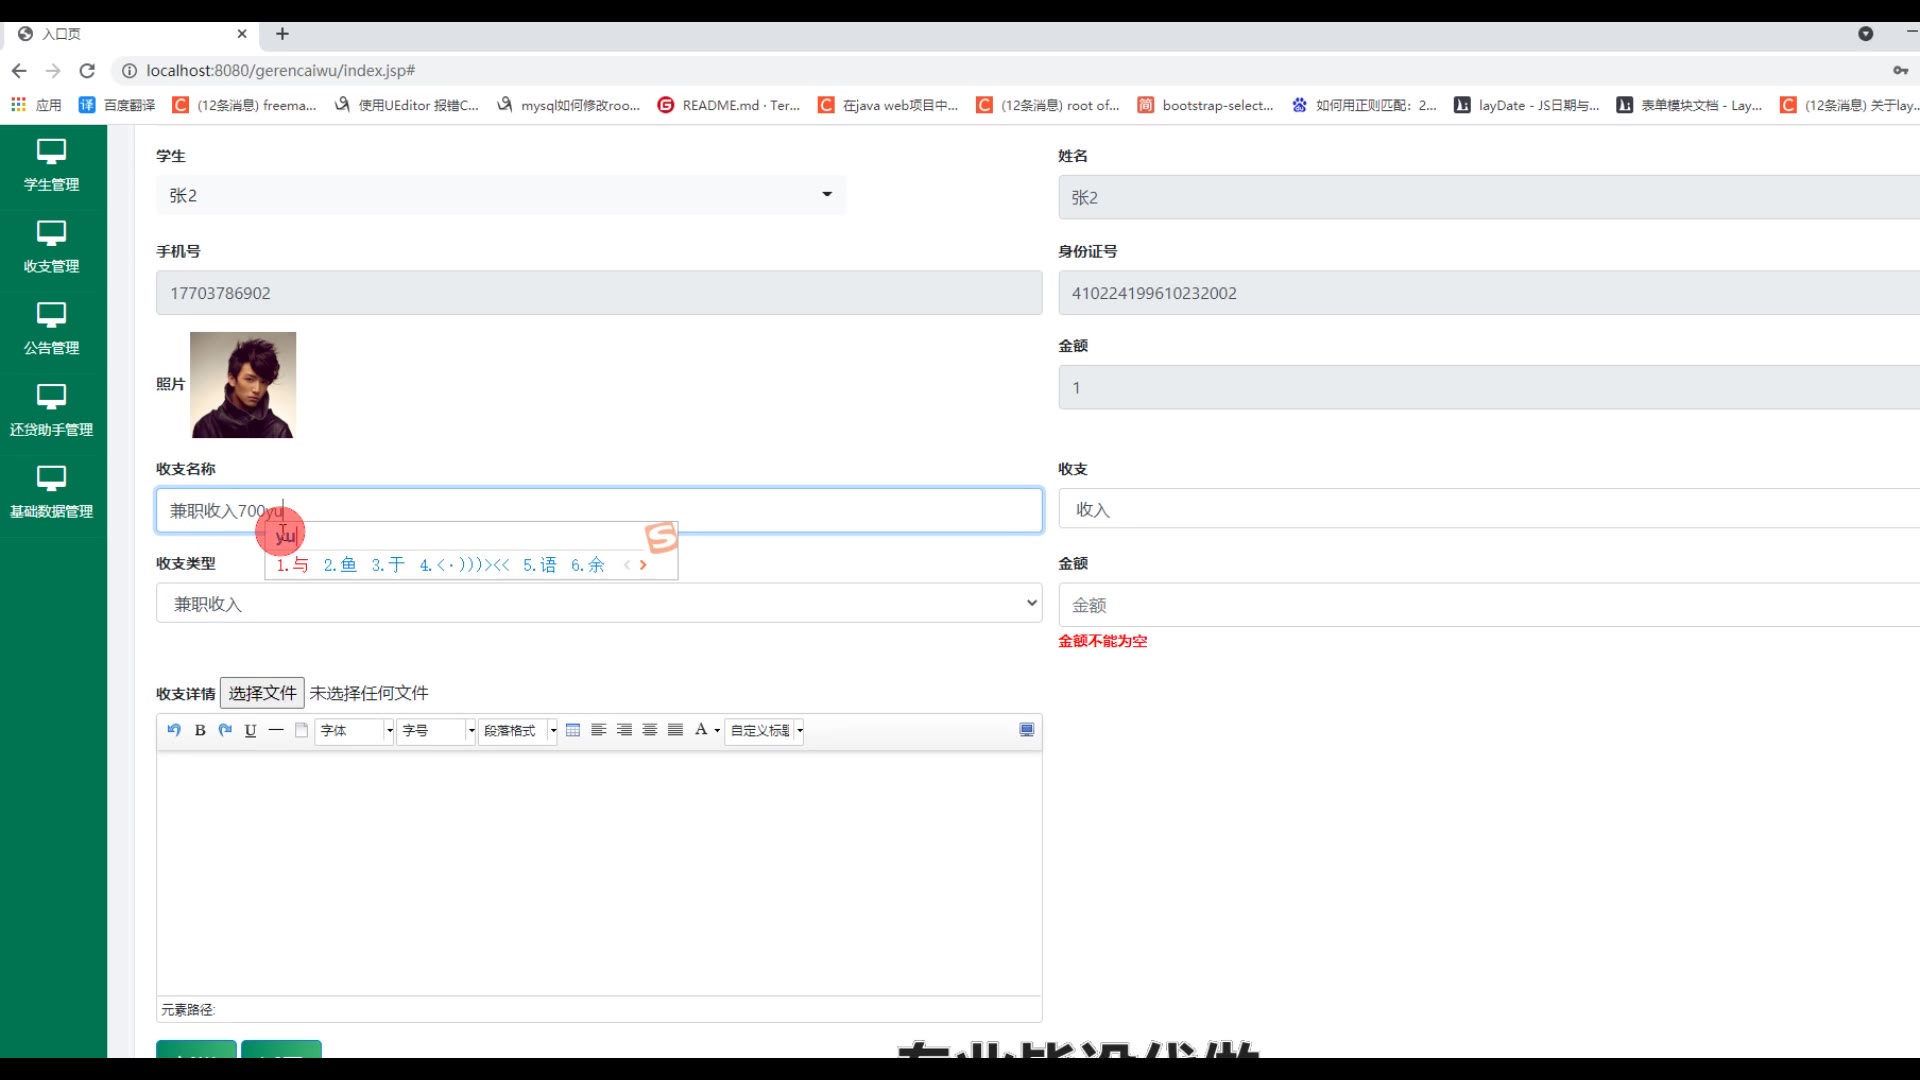Click the undo icon in editor toolbar
The width and height of the screenshot is (1920, 1080).
click(174, 730)
